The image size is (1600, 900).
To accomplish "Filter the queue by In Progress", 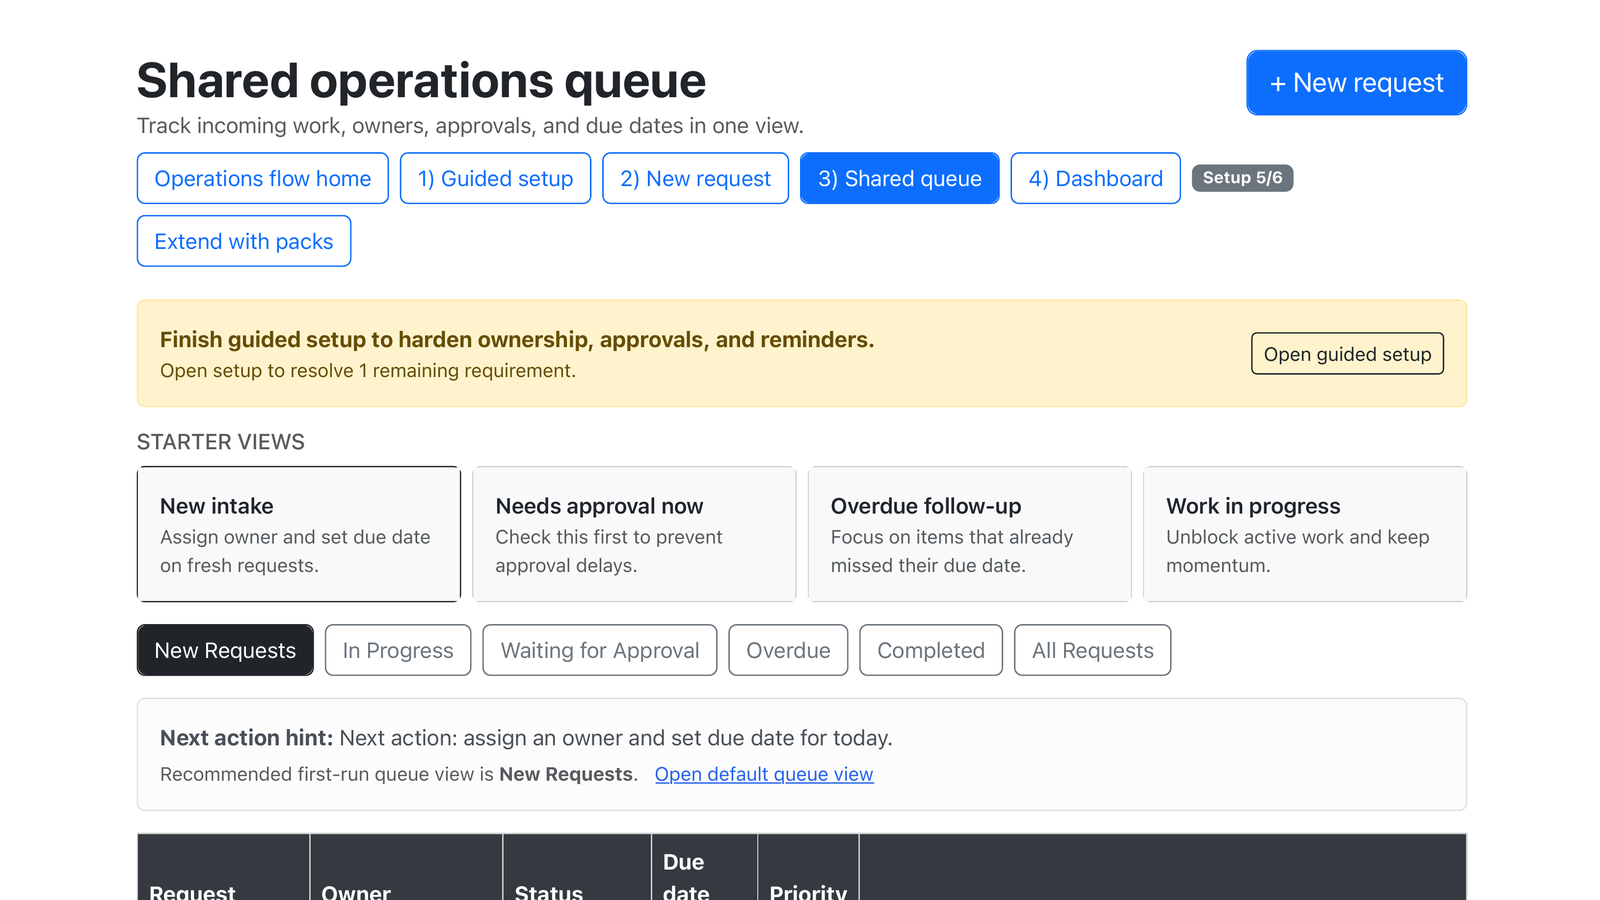I will tap(397, 650).
